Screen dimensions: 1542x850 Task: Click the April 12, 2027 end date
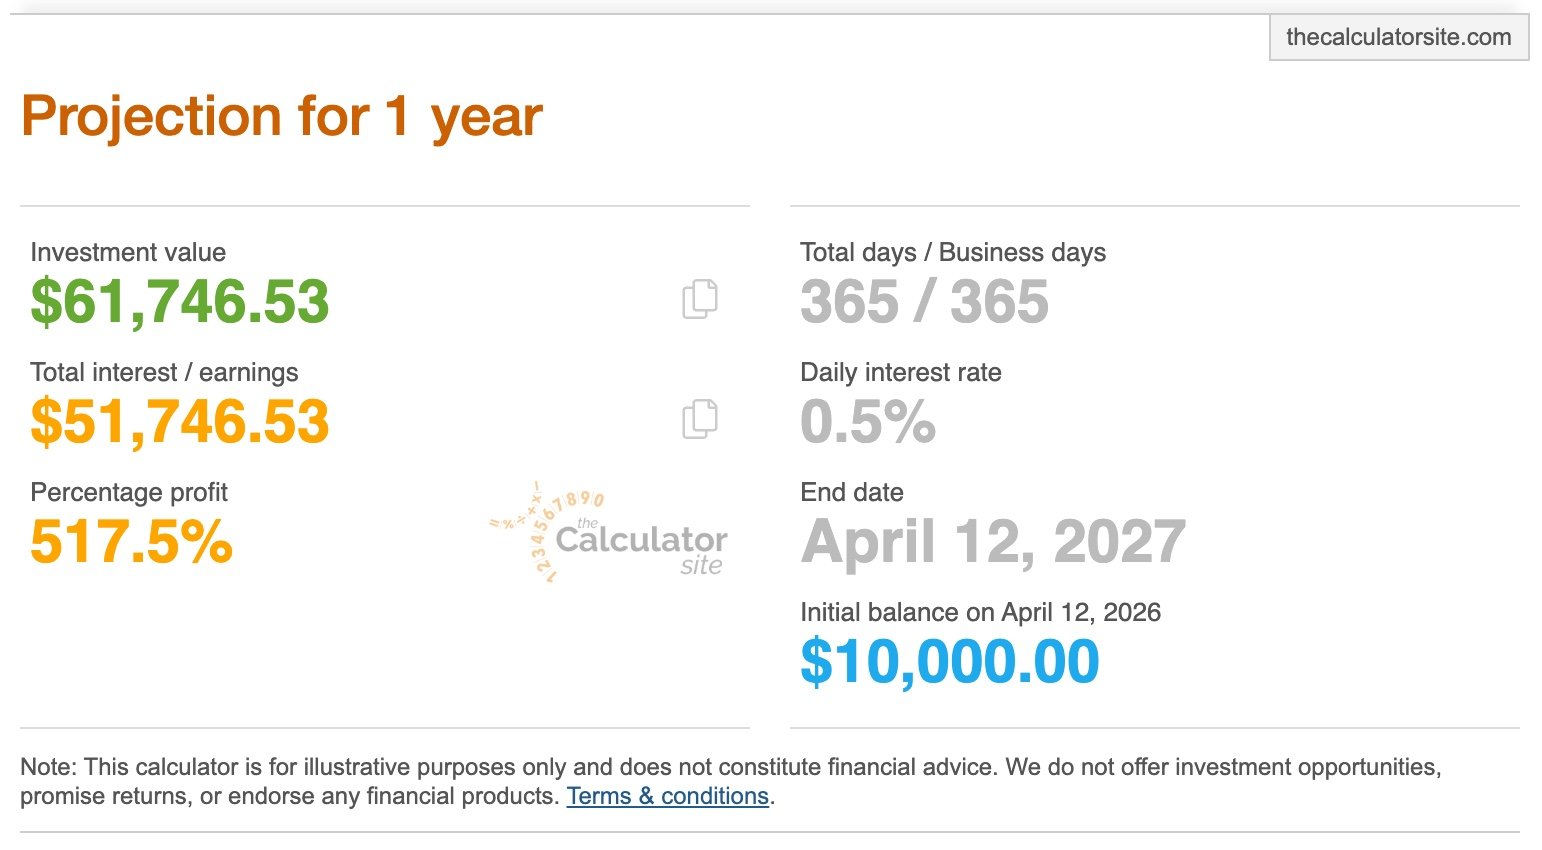click(x=992, y=540)
